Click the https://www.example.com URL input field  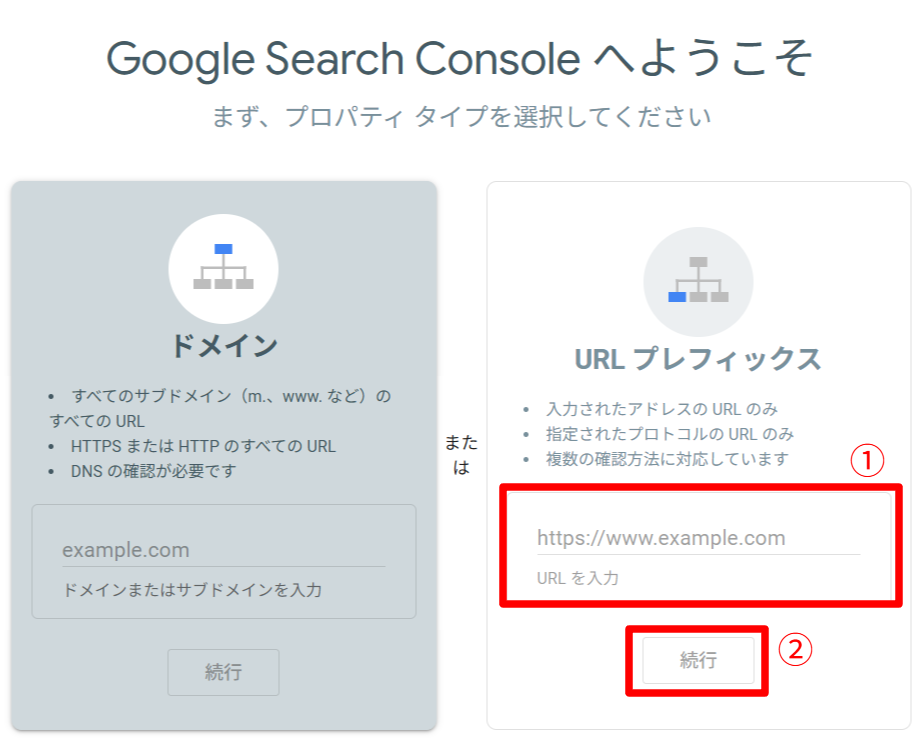coord(697,538)
